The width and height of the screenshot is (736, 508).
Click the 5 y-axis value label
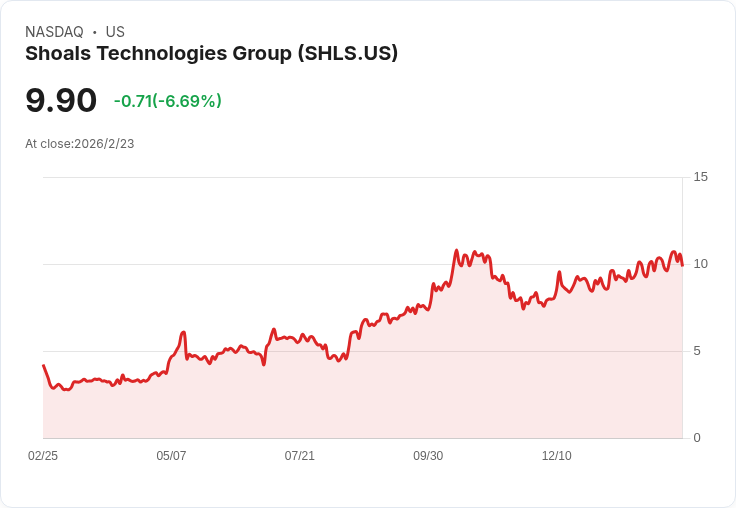click(698, 351)
